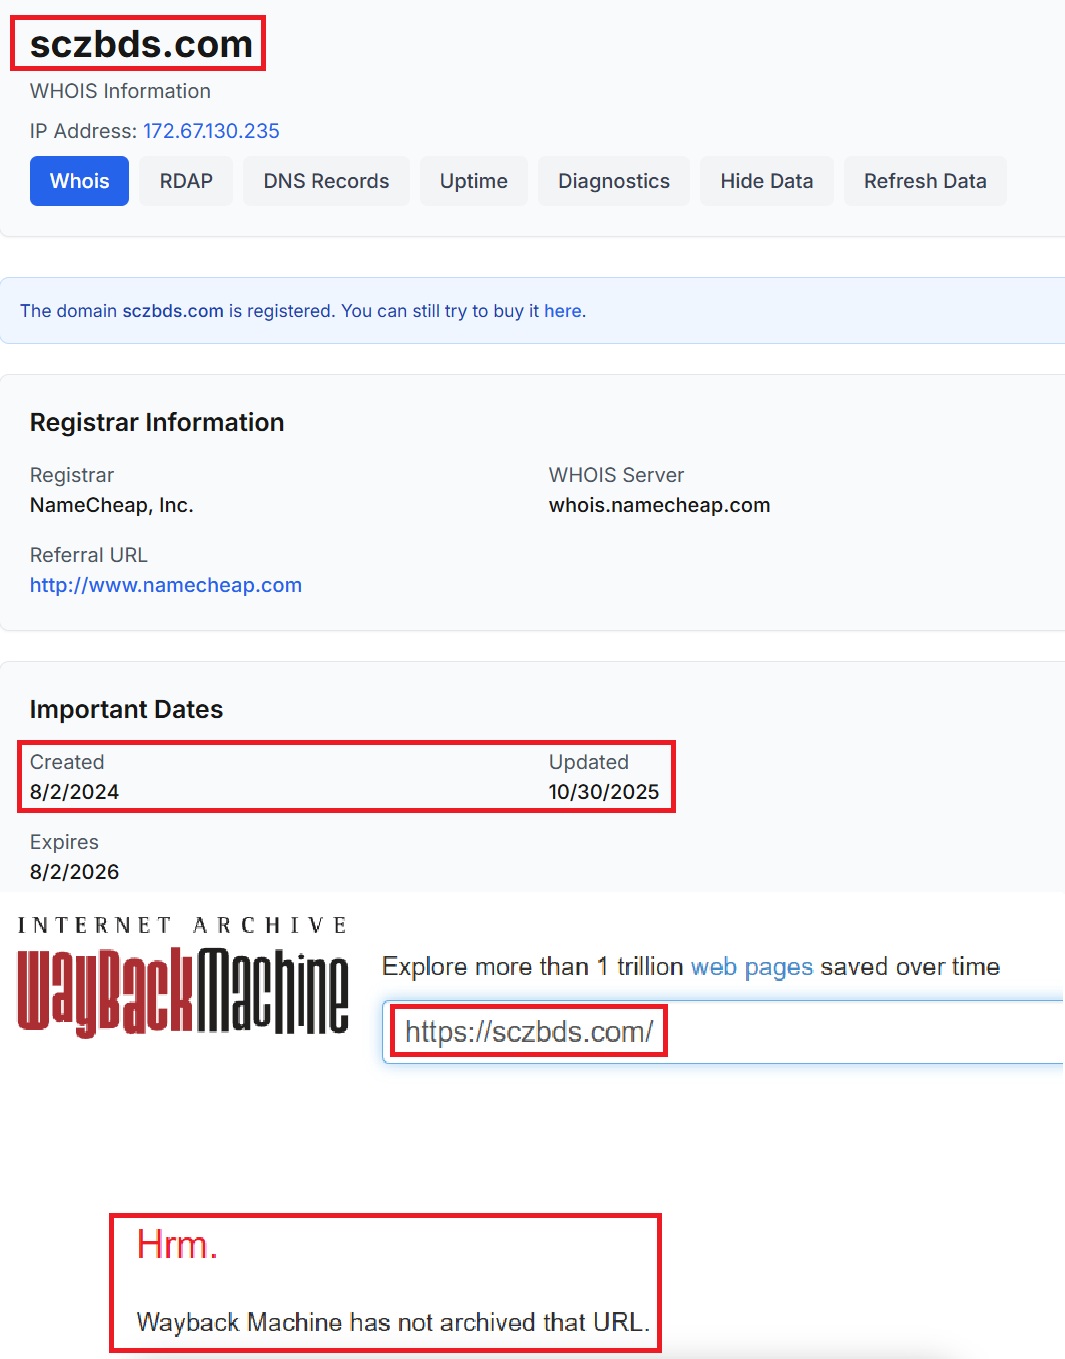Open the RDAP tab

(185, 181)
